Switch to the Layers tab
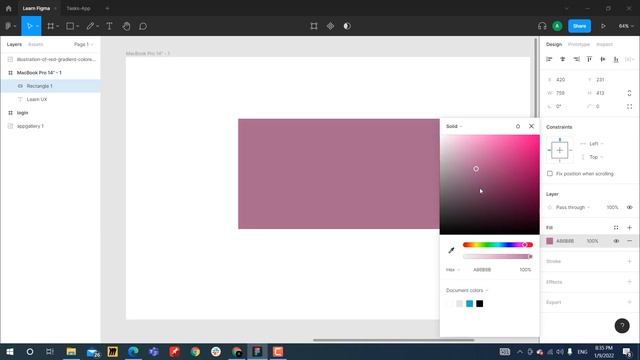Screen dimensions: 640x360 [x=14, y=44]
